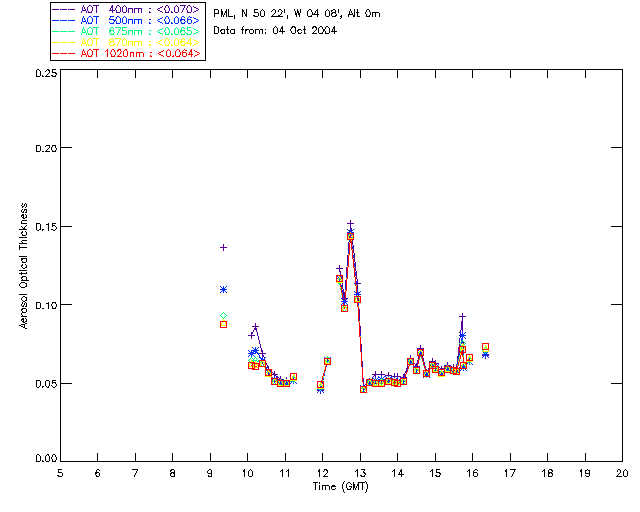Click the AOT 675nm legend entry
640x512 pixels.
(x=127, y=31)
